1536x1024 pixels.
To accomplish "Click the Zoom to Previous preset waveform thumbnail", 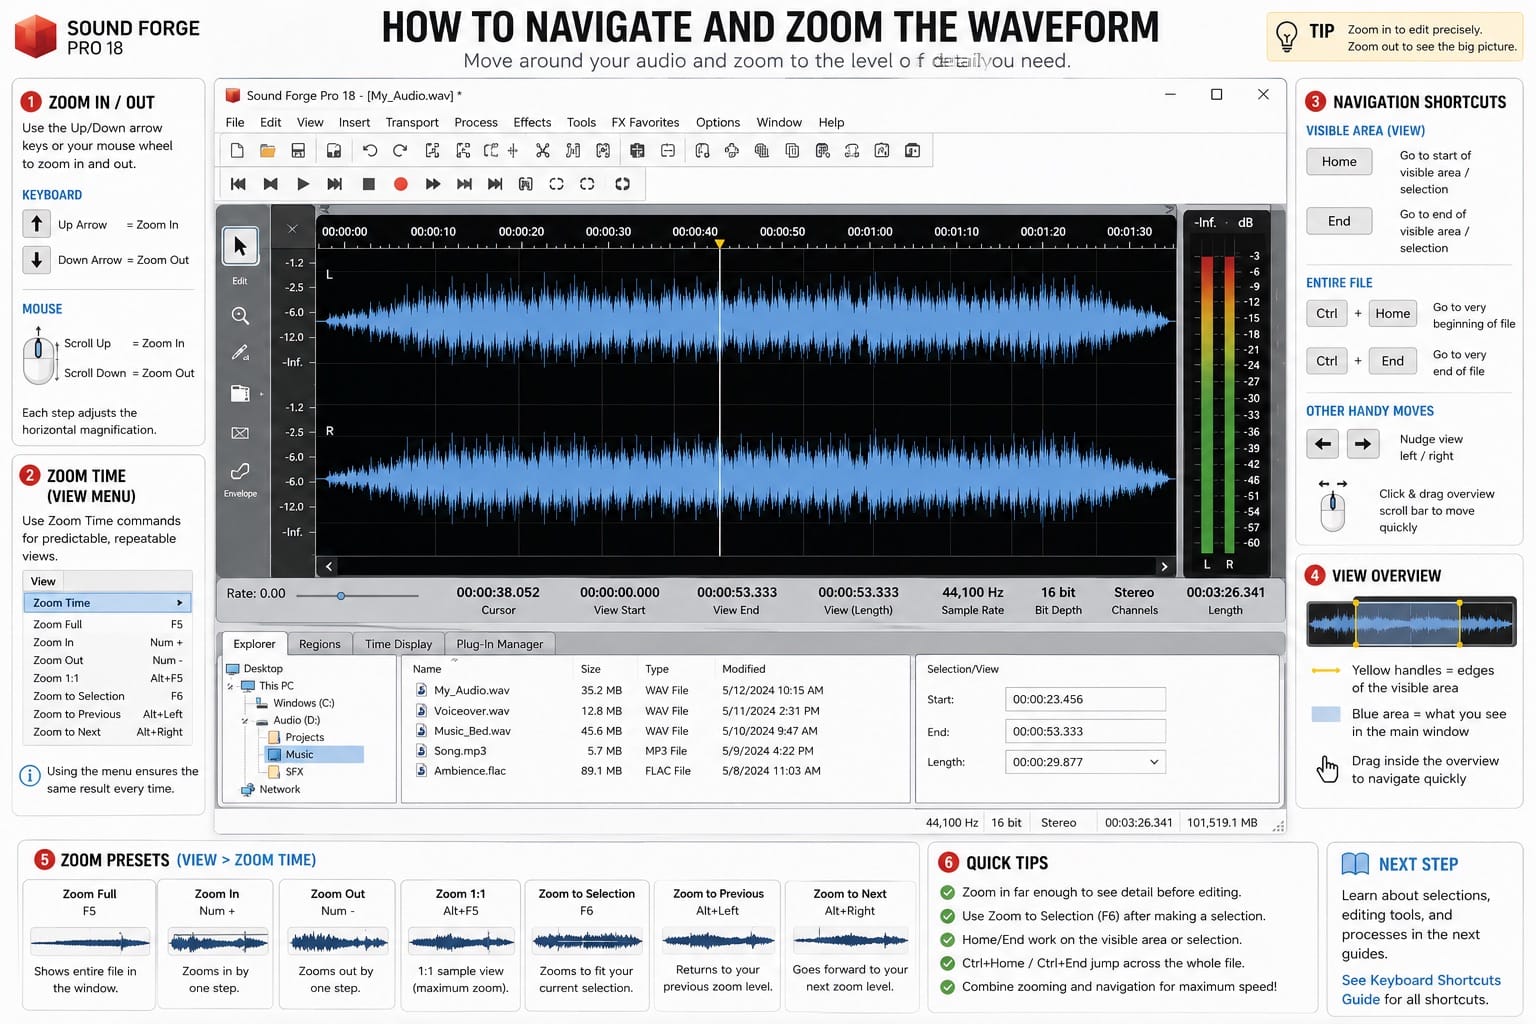I will coord(718,941).
